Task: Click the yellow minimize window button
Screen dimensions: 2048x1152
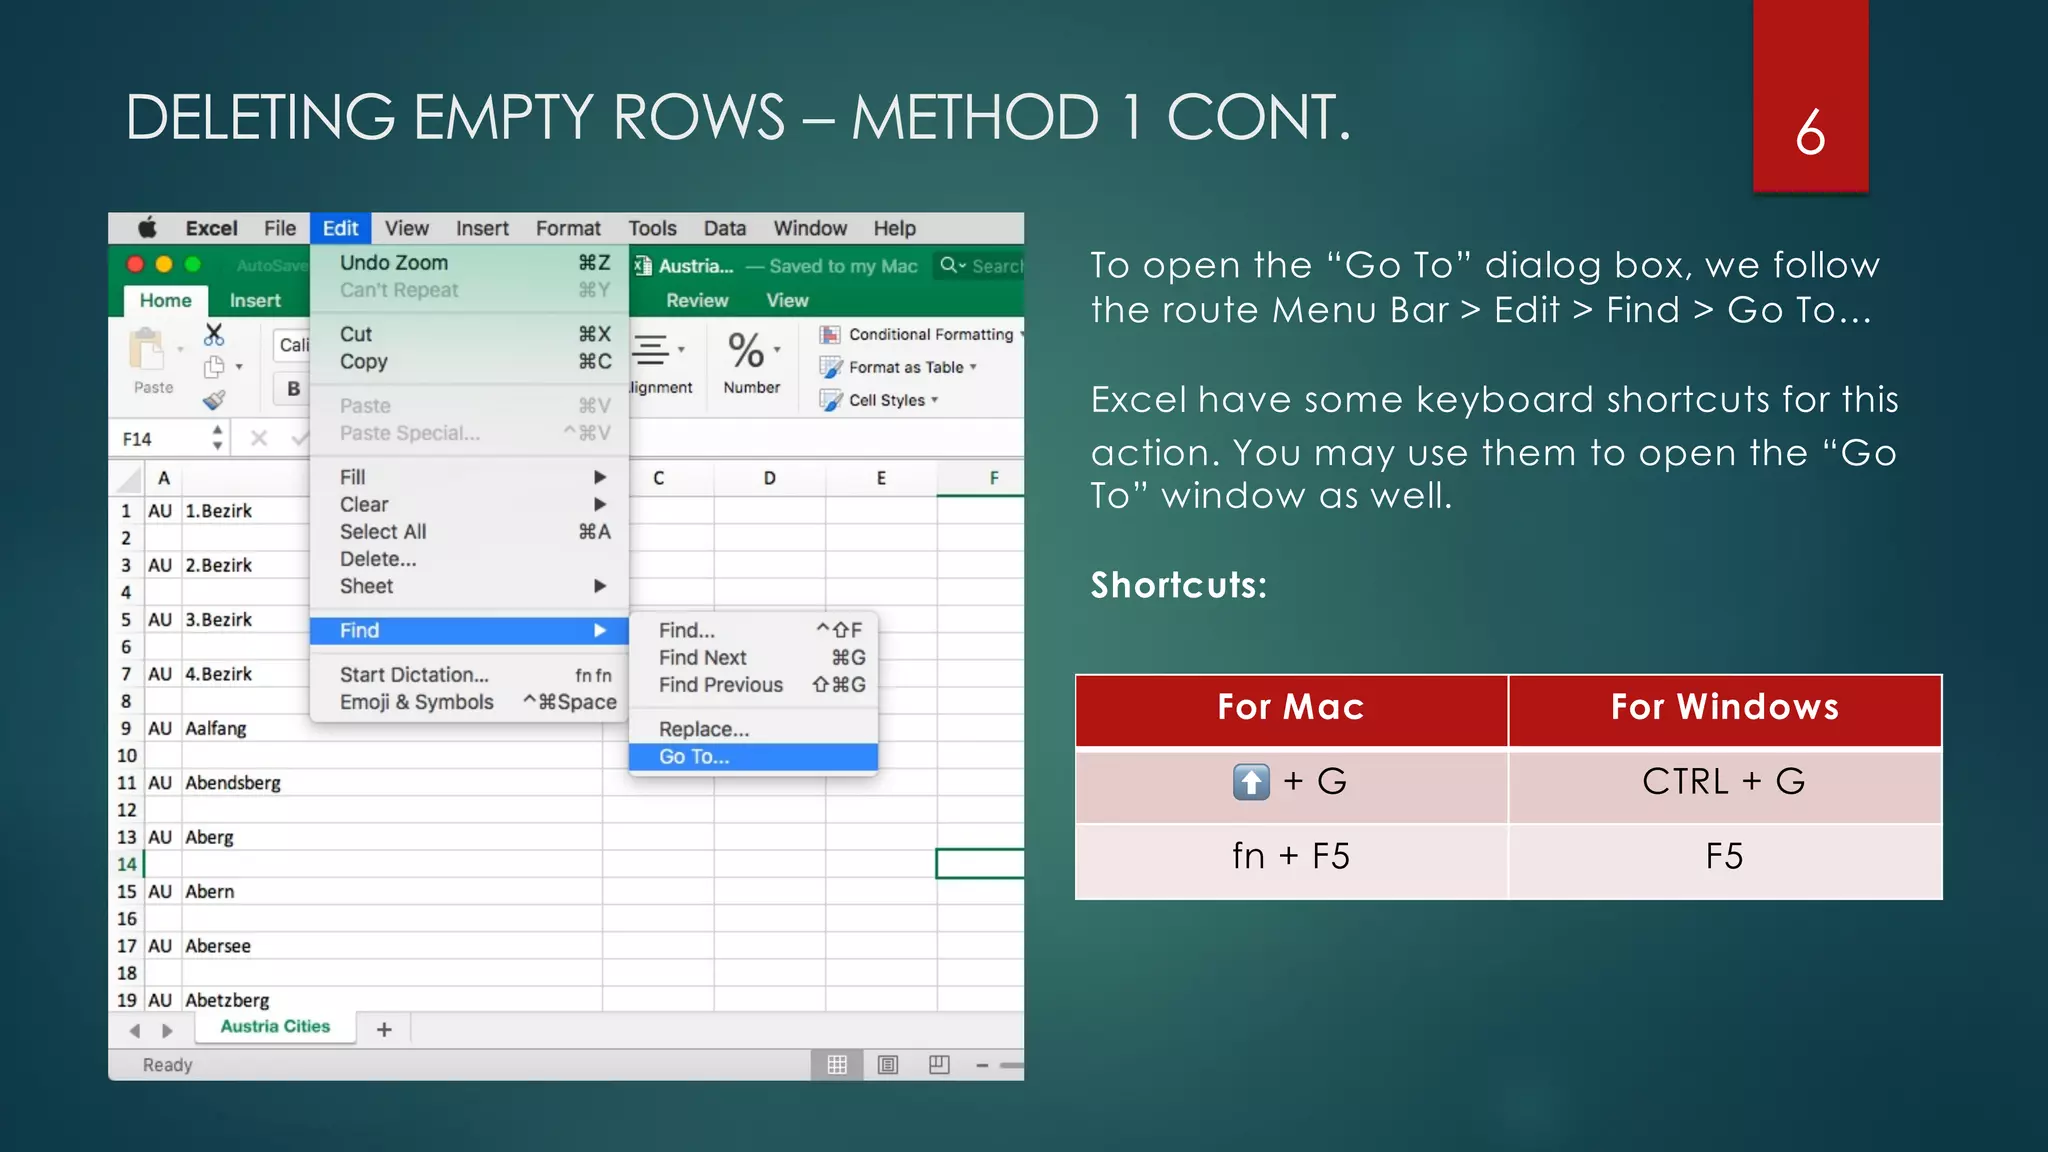Action: tap(164, 264)
